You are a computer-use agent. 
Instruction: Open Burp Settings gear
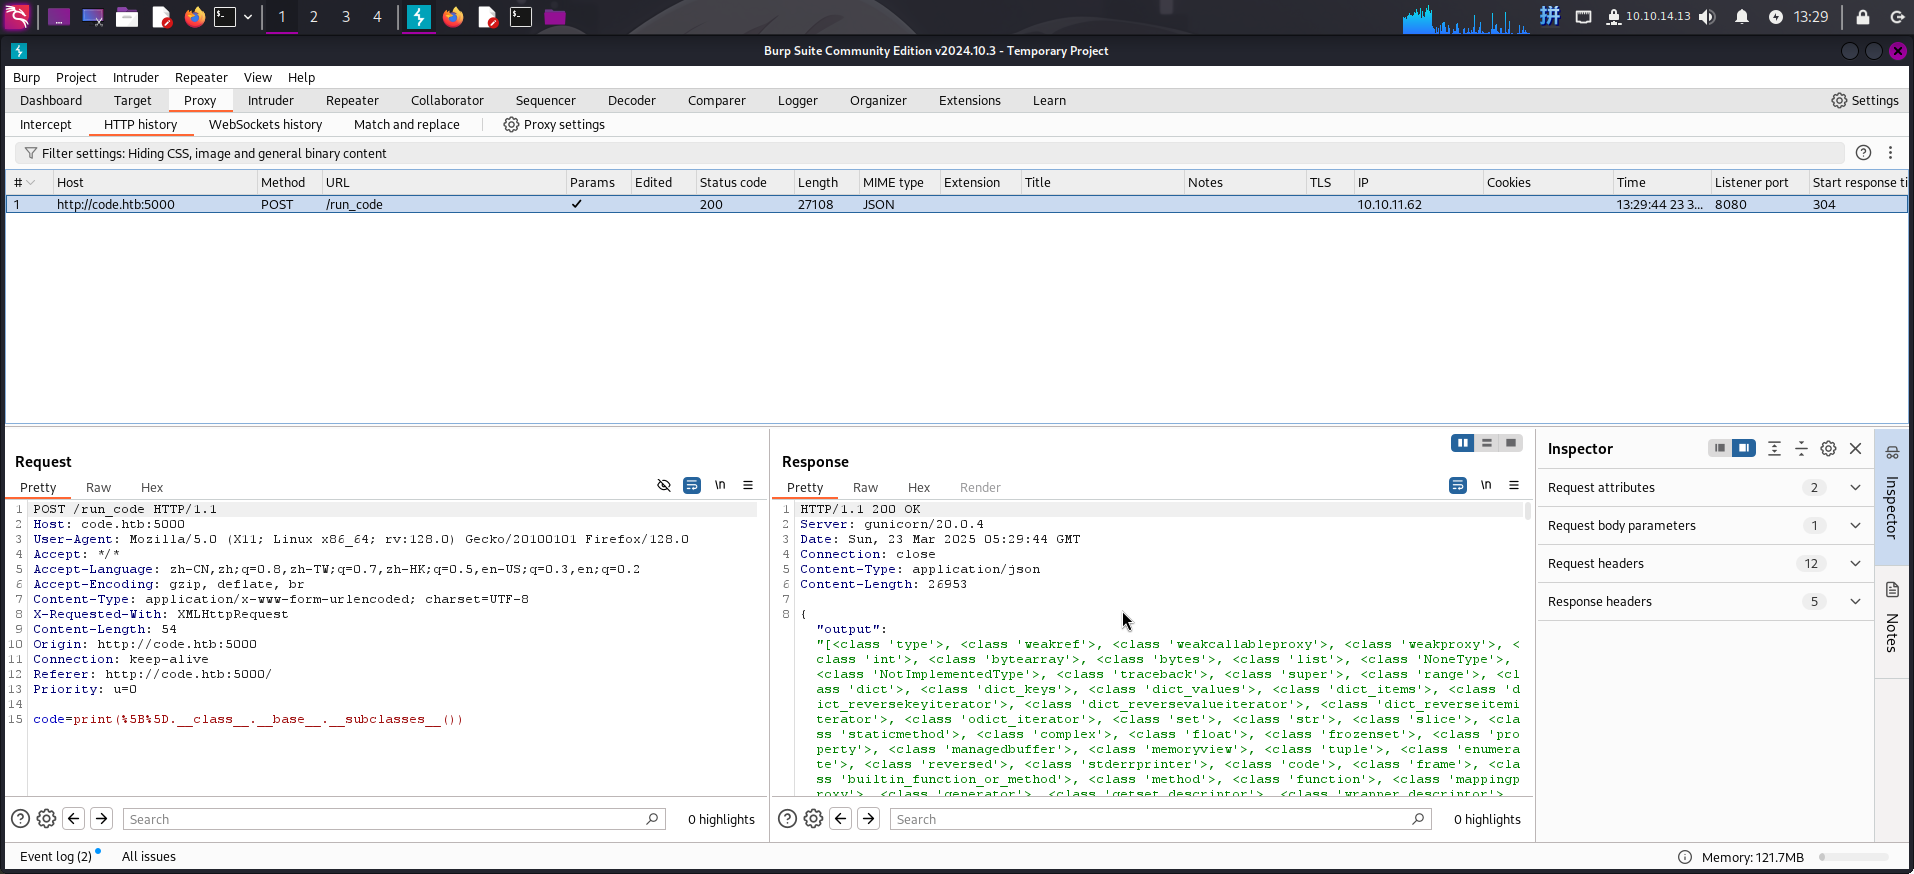coord(1865,100)
